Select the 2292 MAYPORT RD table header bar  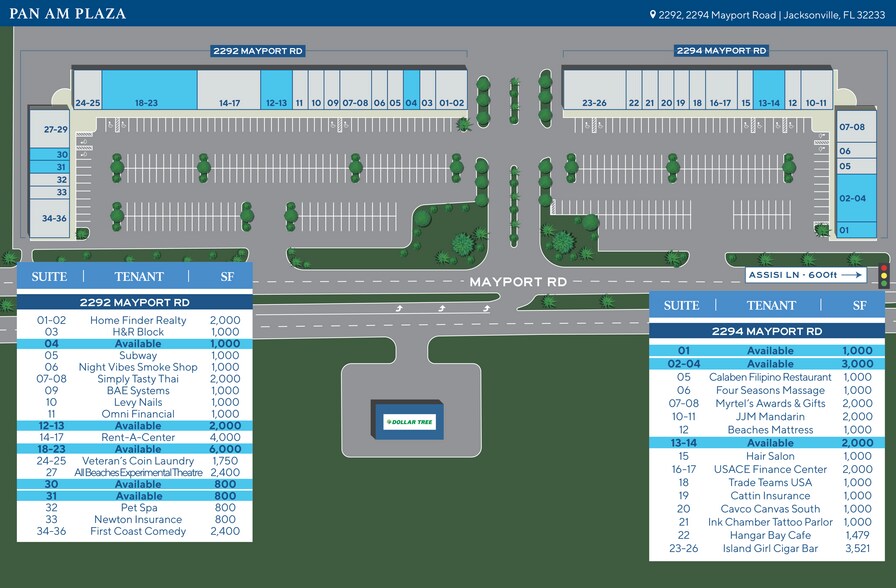[135, 302]
